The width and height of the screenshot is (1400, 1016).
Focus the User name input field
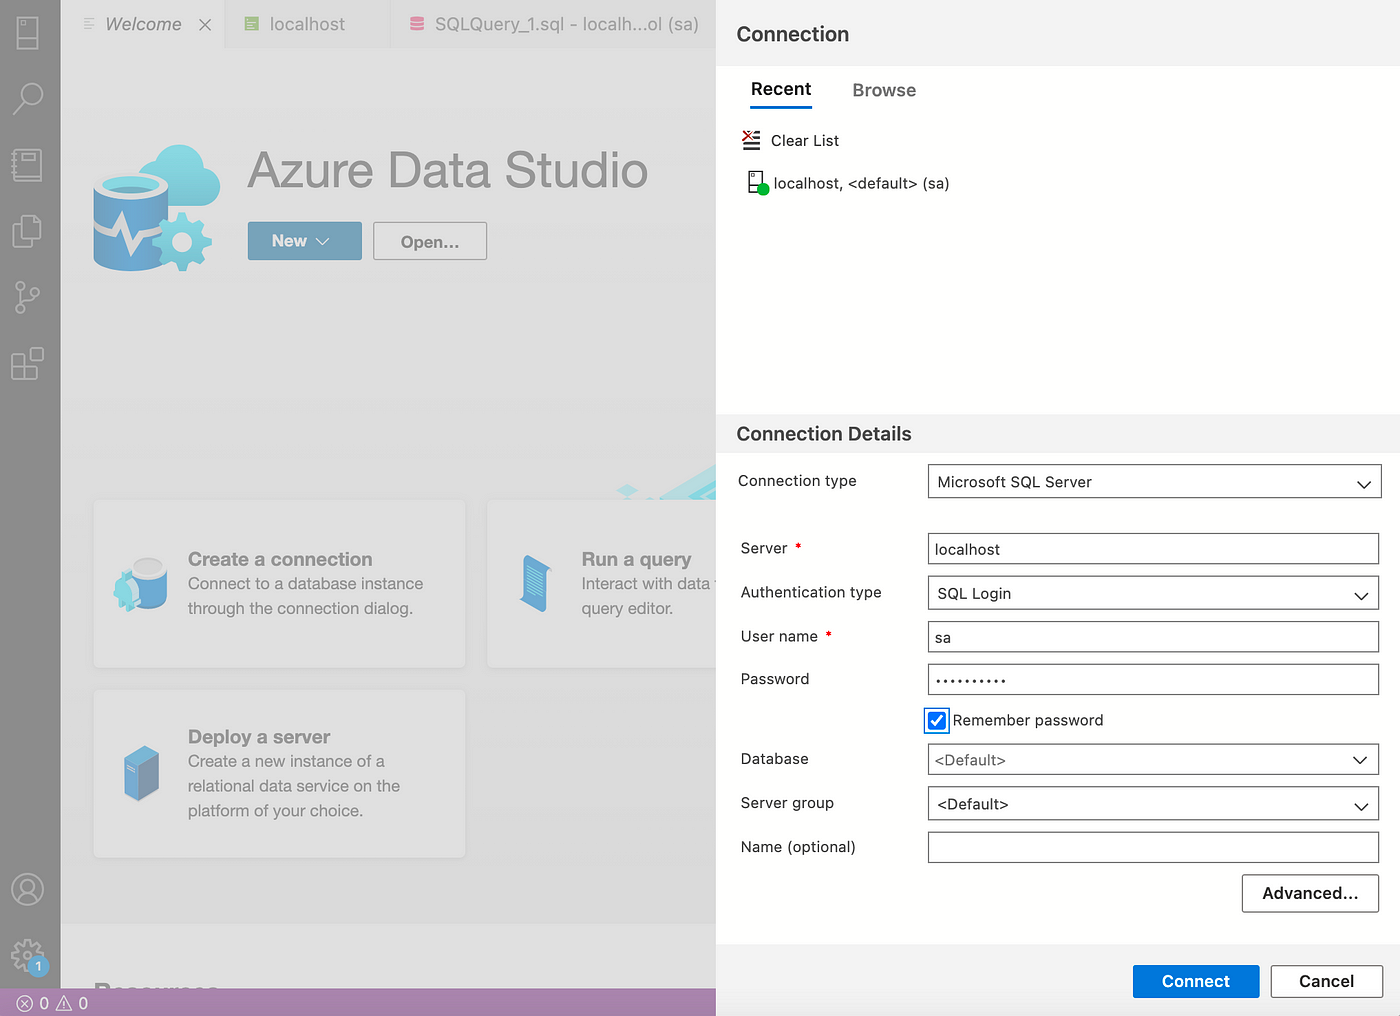1154,637
